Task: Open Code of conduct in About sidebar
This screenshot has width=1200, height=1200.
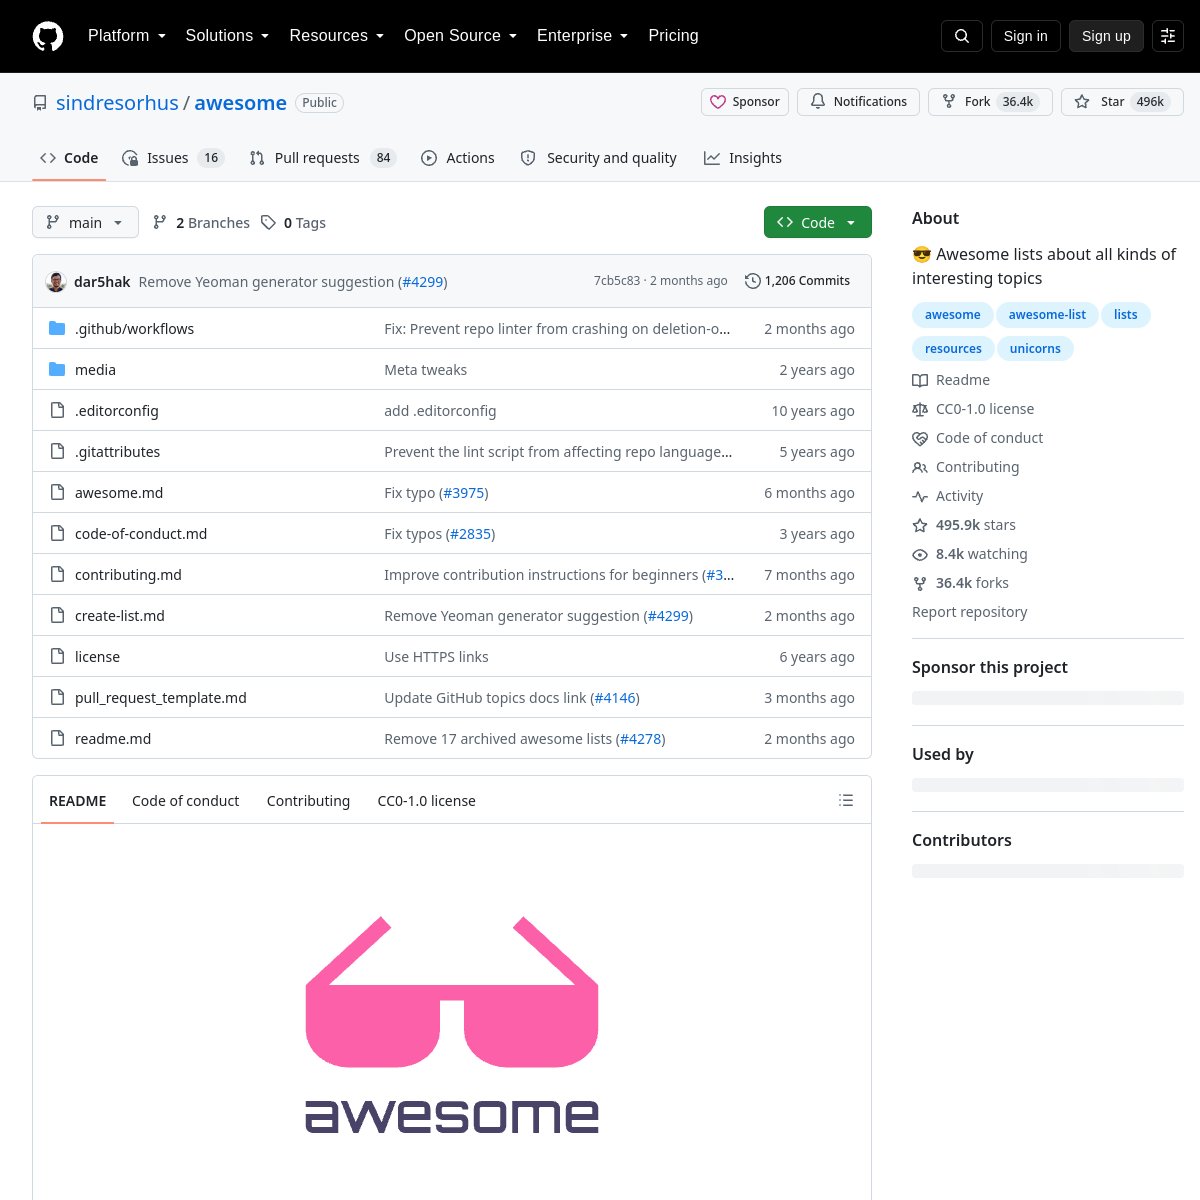Action: pyautogui.click(x=977, y=438)
